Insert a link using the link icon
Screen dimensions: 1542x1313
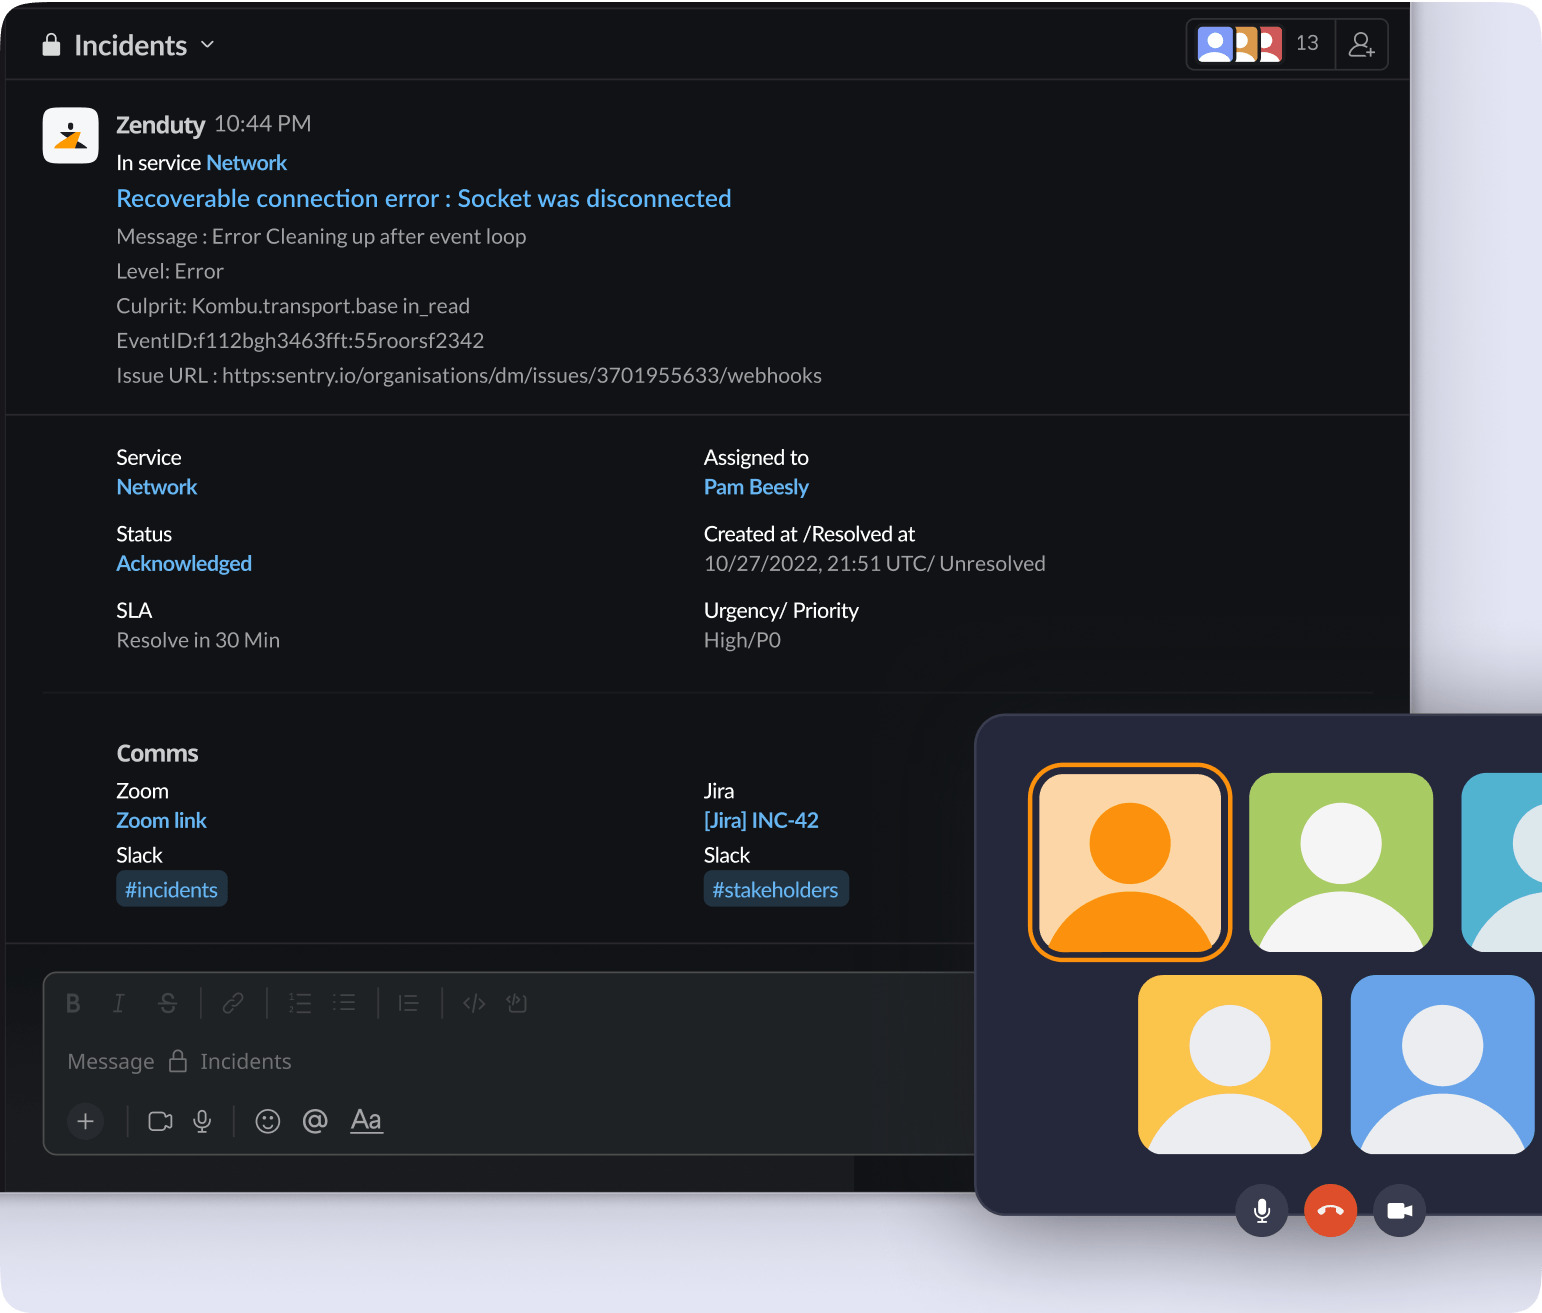coord(233,1003)
